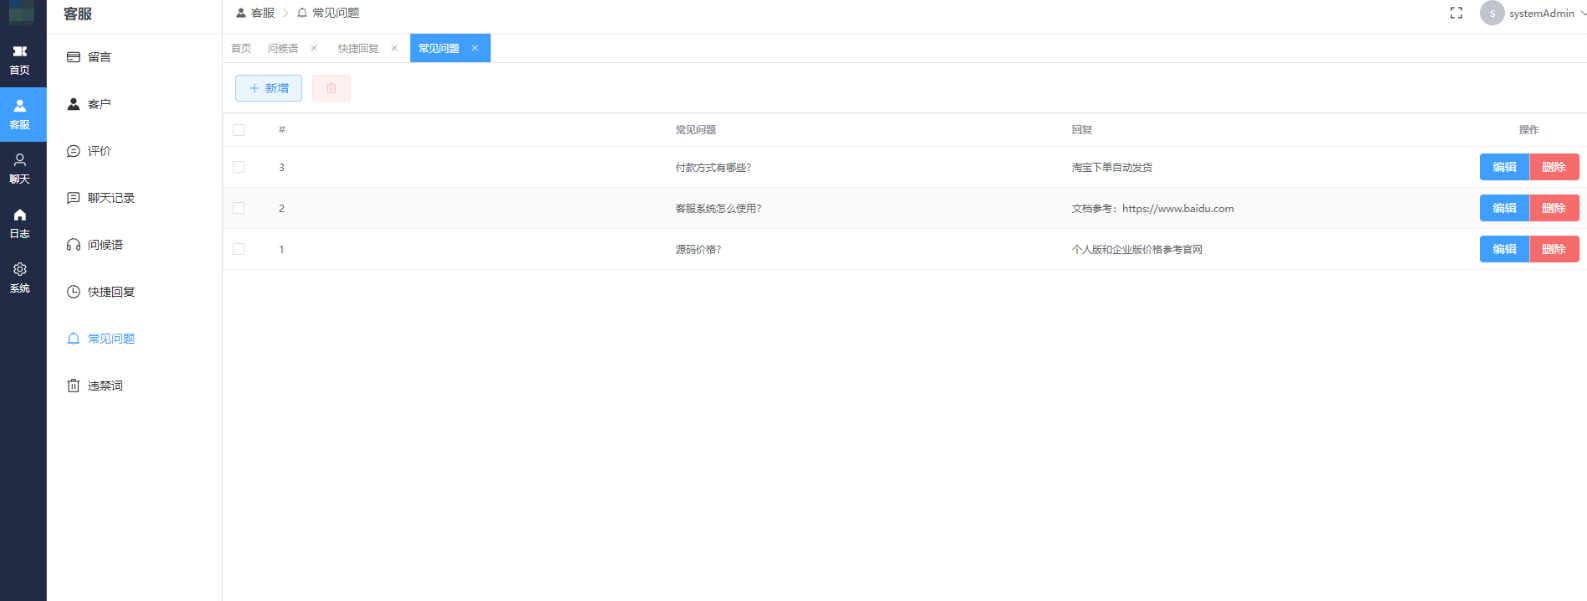Click the red batch delete trash button
The image size is (1587, 601).
(x=331, y=88)
